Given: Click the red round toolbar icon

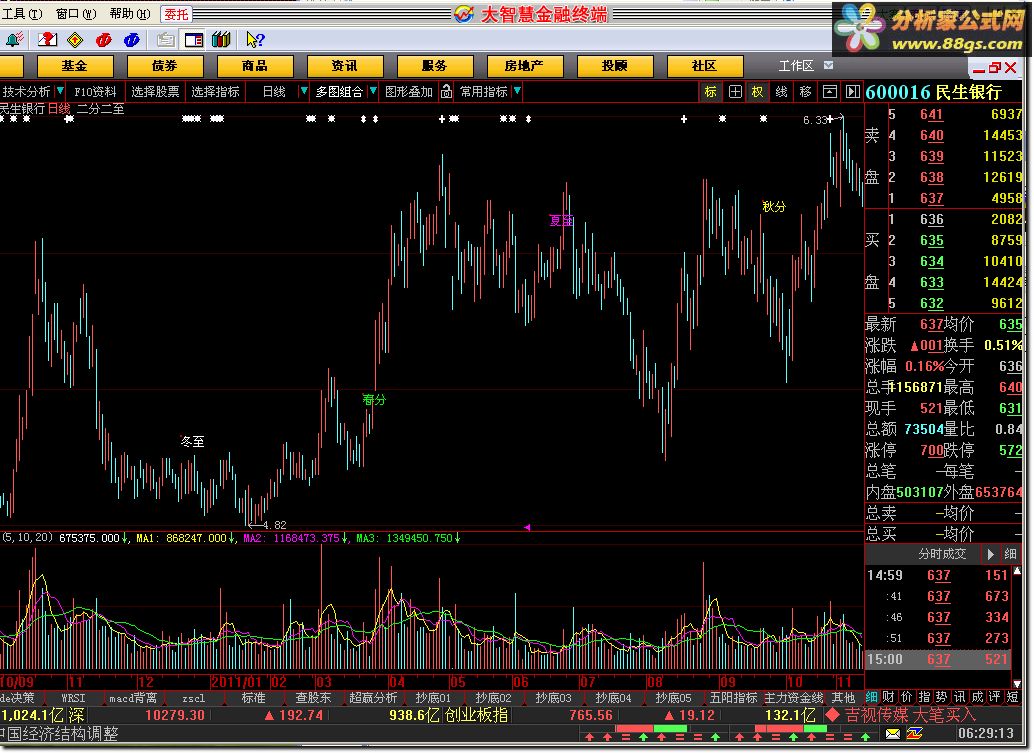Looking at the screenshot, I should (x=104, y=40).
